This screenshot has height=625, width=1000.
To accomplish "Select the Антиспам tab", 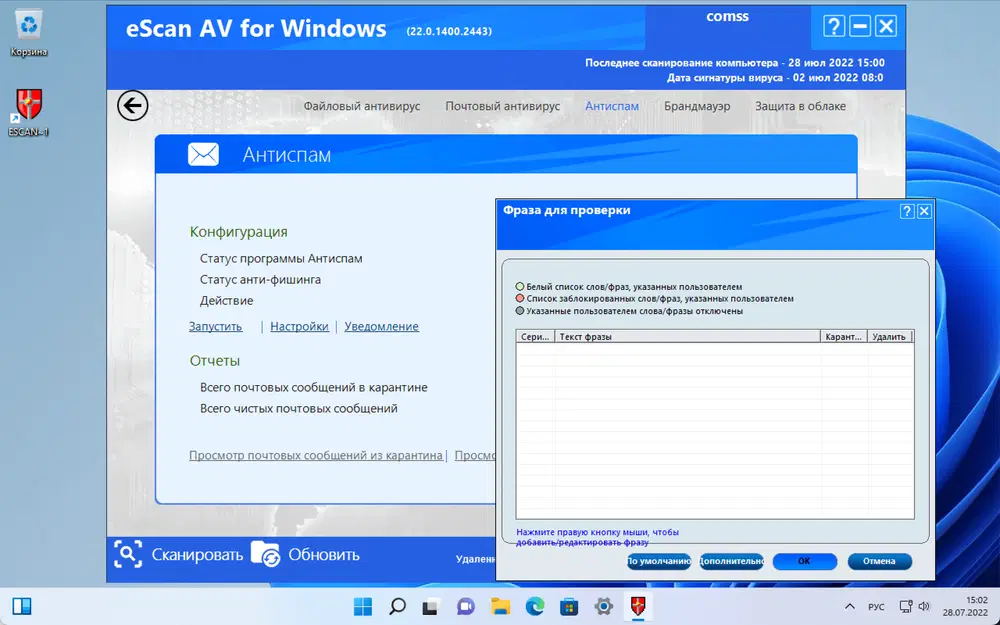I will click(612, 106).
